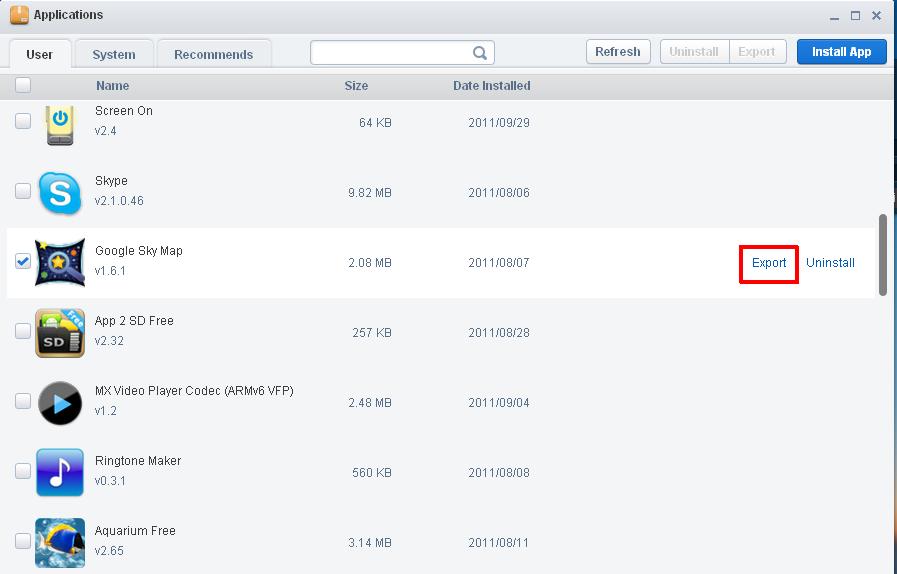Click the Refresh button
The height and width of the screenshot is (574, 897).
tap(618, 52)
